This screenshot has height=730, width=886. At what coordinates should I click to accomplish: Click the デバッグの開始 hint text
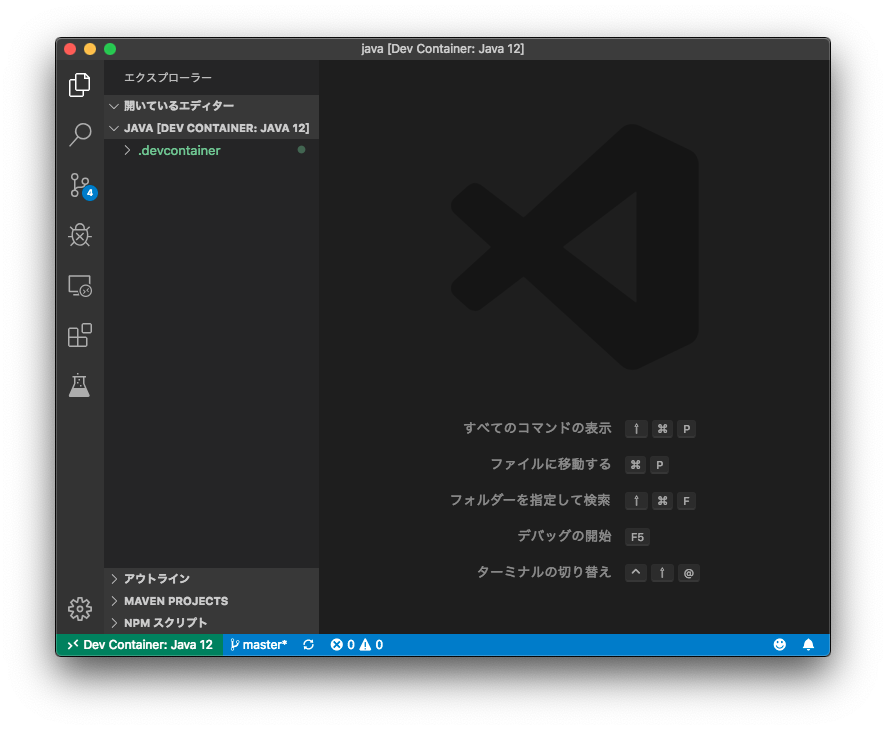[564, 536]
